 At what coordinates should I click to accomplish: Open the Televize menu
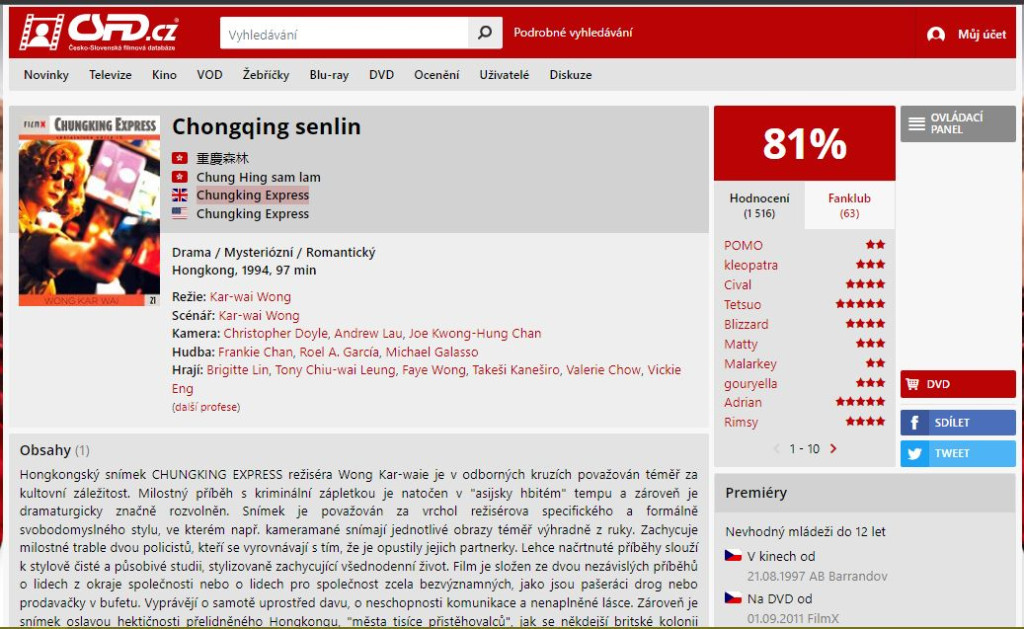[110, 75]
